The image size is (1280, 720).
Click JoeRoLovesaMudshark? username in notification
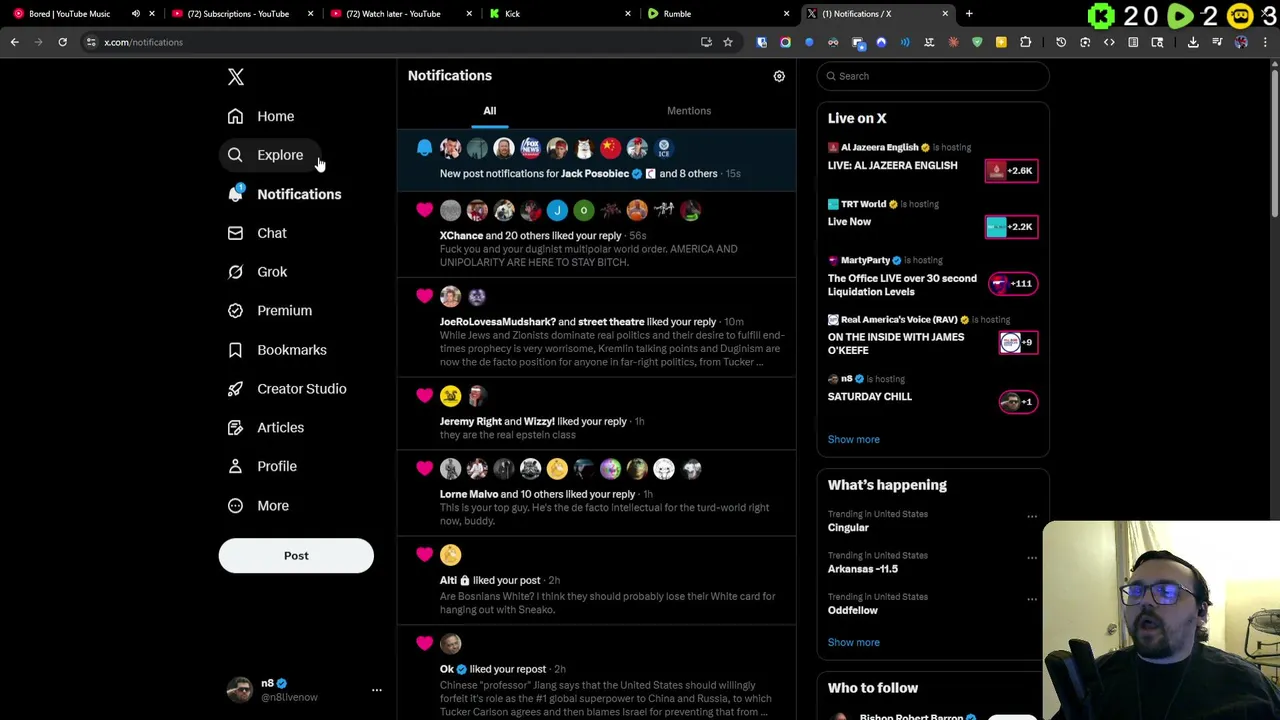[x=497, y=322]
